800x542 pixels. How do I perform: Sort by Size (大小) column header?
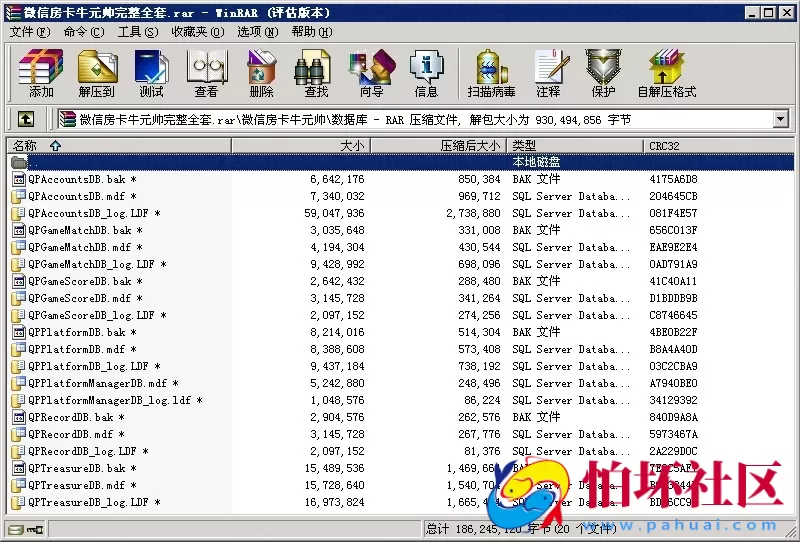click(x=301, y=145)
